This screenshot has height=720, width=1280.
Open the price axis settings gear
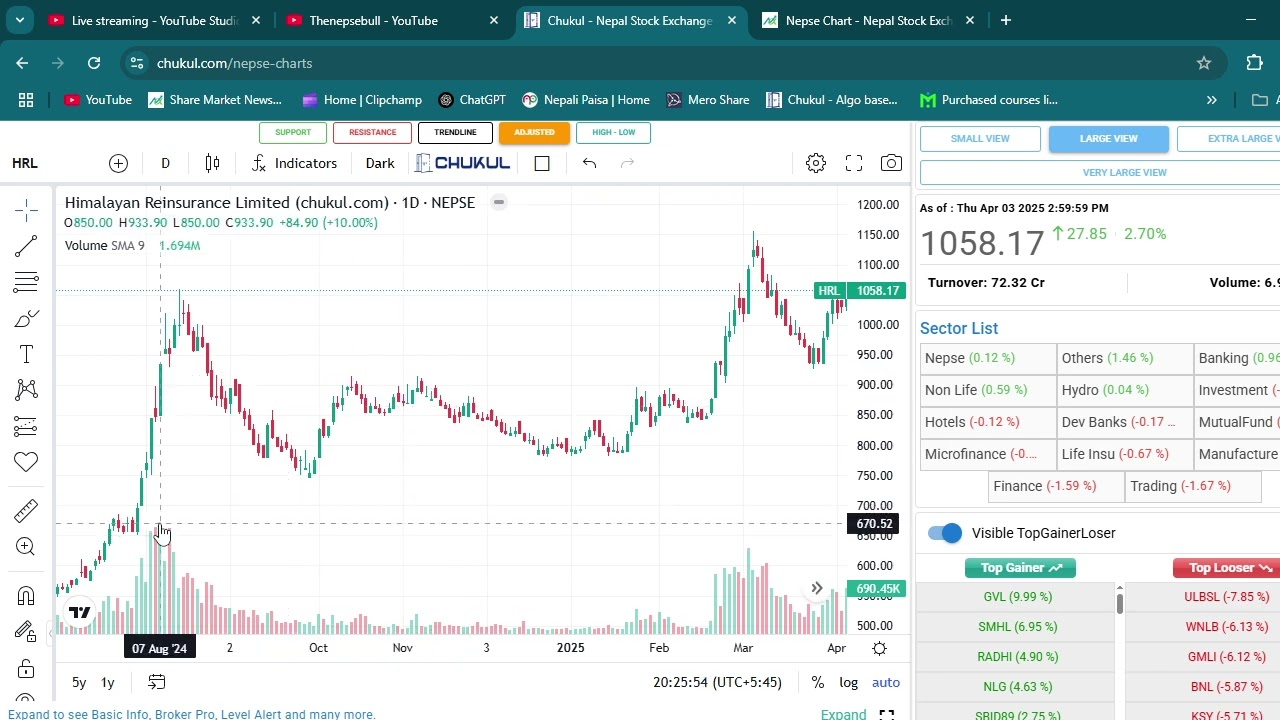click(879, 648)
